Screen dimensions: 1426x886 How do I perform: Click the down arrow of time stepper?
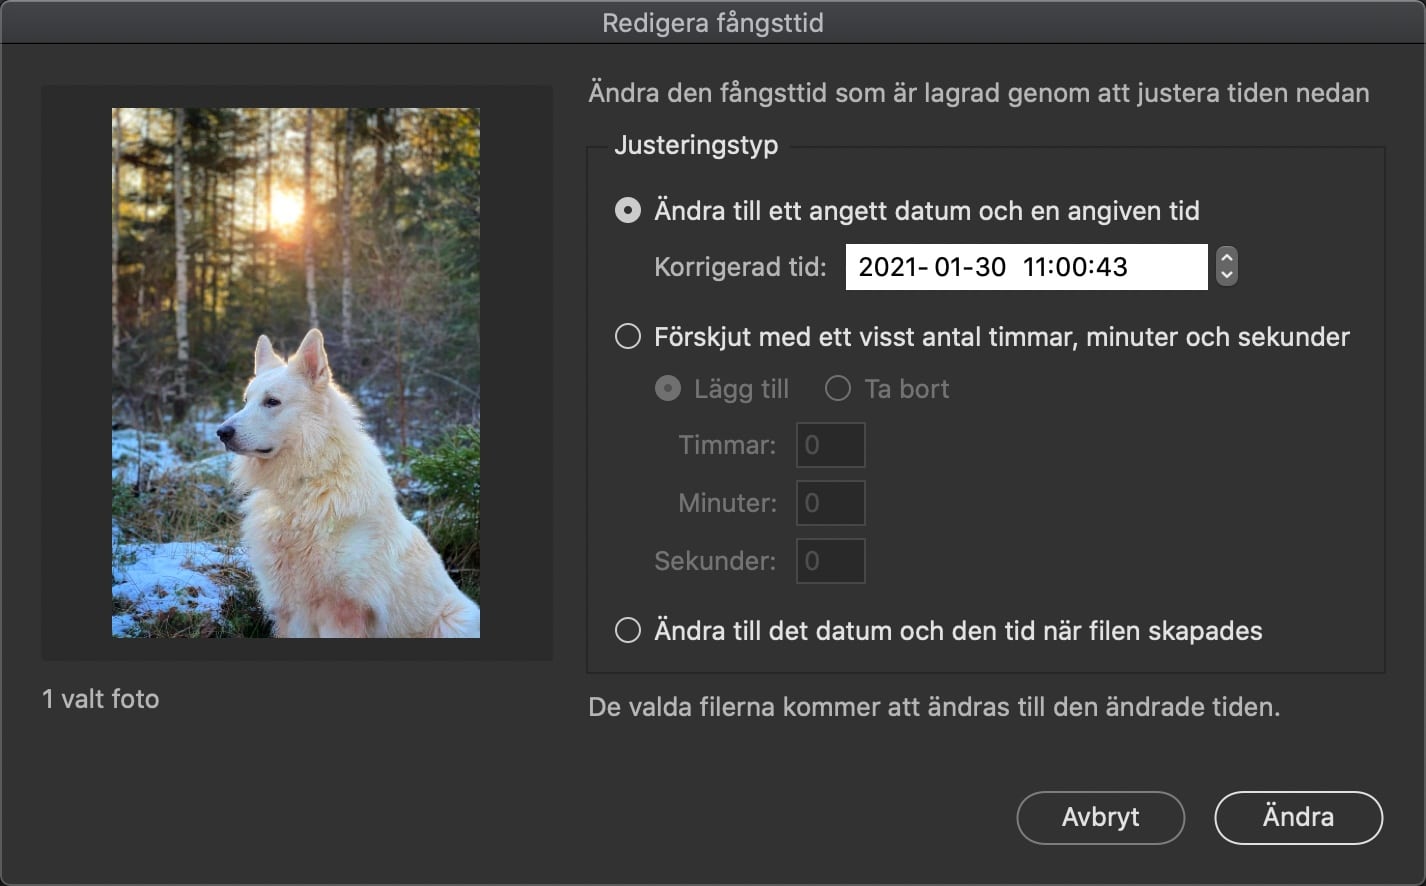(1227, 276)
